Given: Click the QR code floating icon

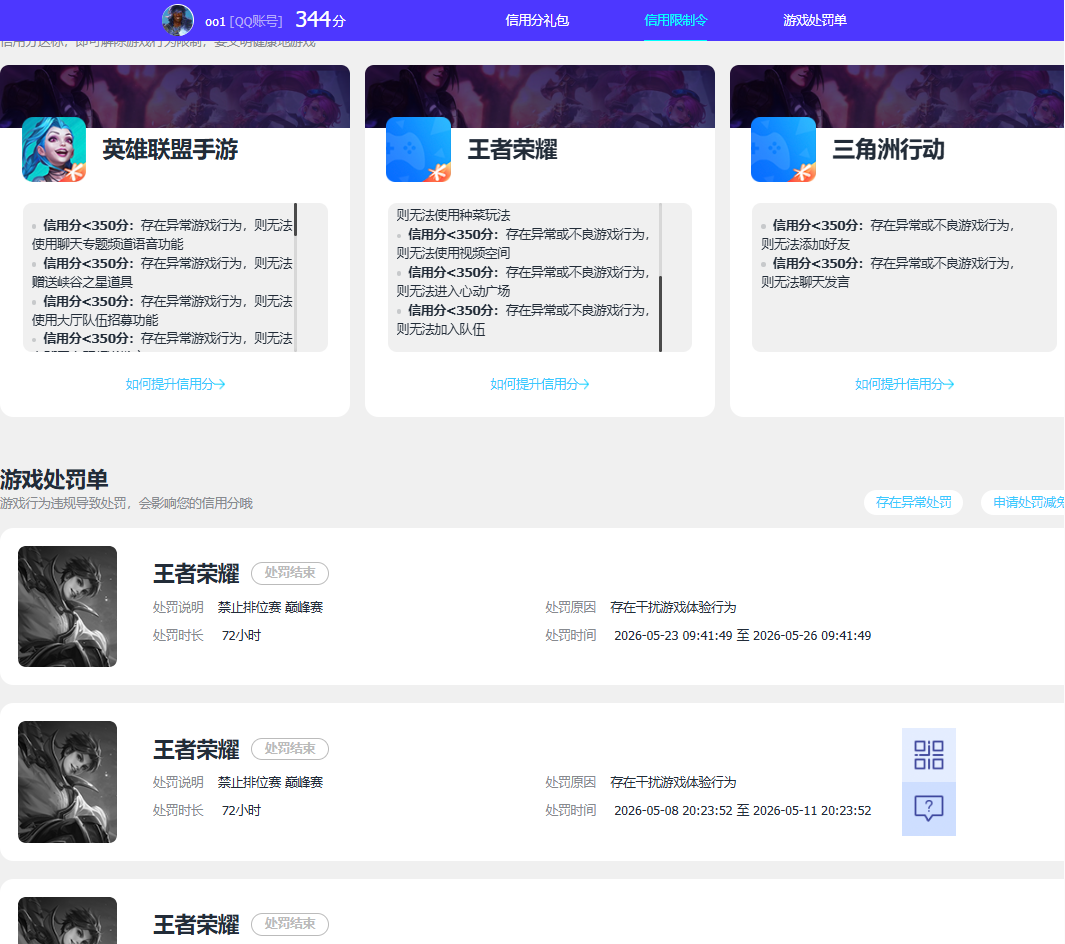Looking at the screenshot, I should pyautogui.click(x=928, y=755).
